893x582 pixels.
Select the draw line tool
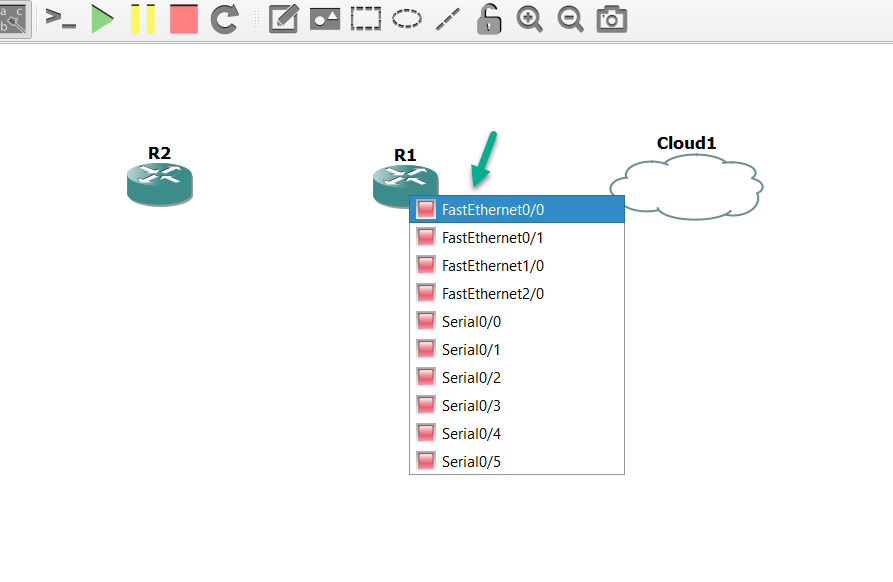point(448,19)
